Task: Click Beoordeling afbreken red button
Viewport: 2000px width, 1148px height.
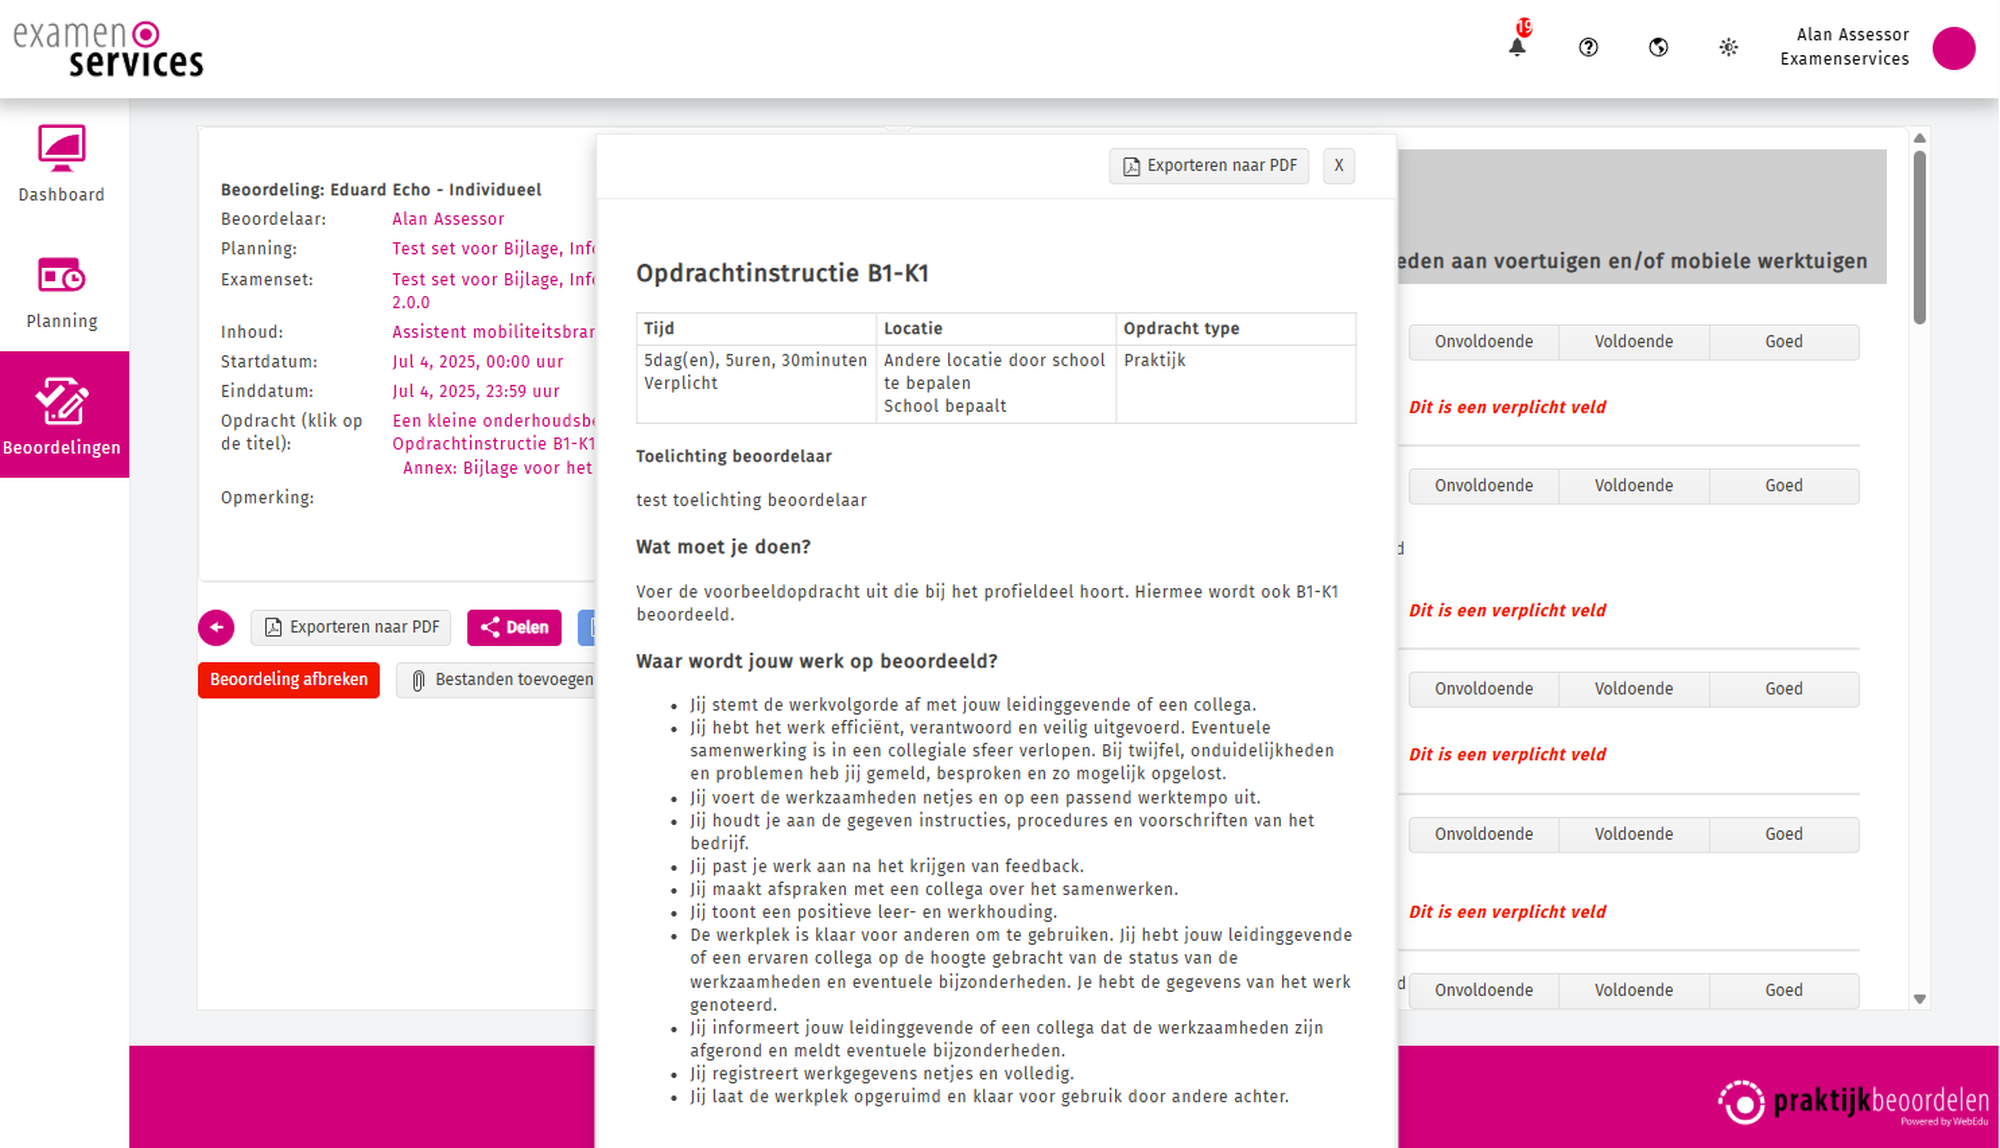Action: (x=288, y=680)
